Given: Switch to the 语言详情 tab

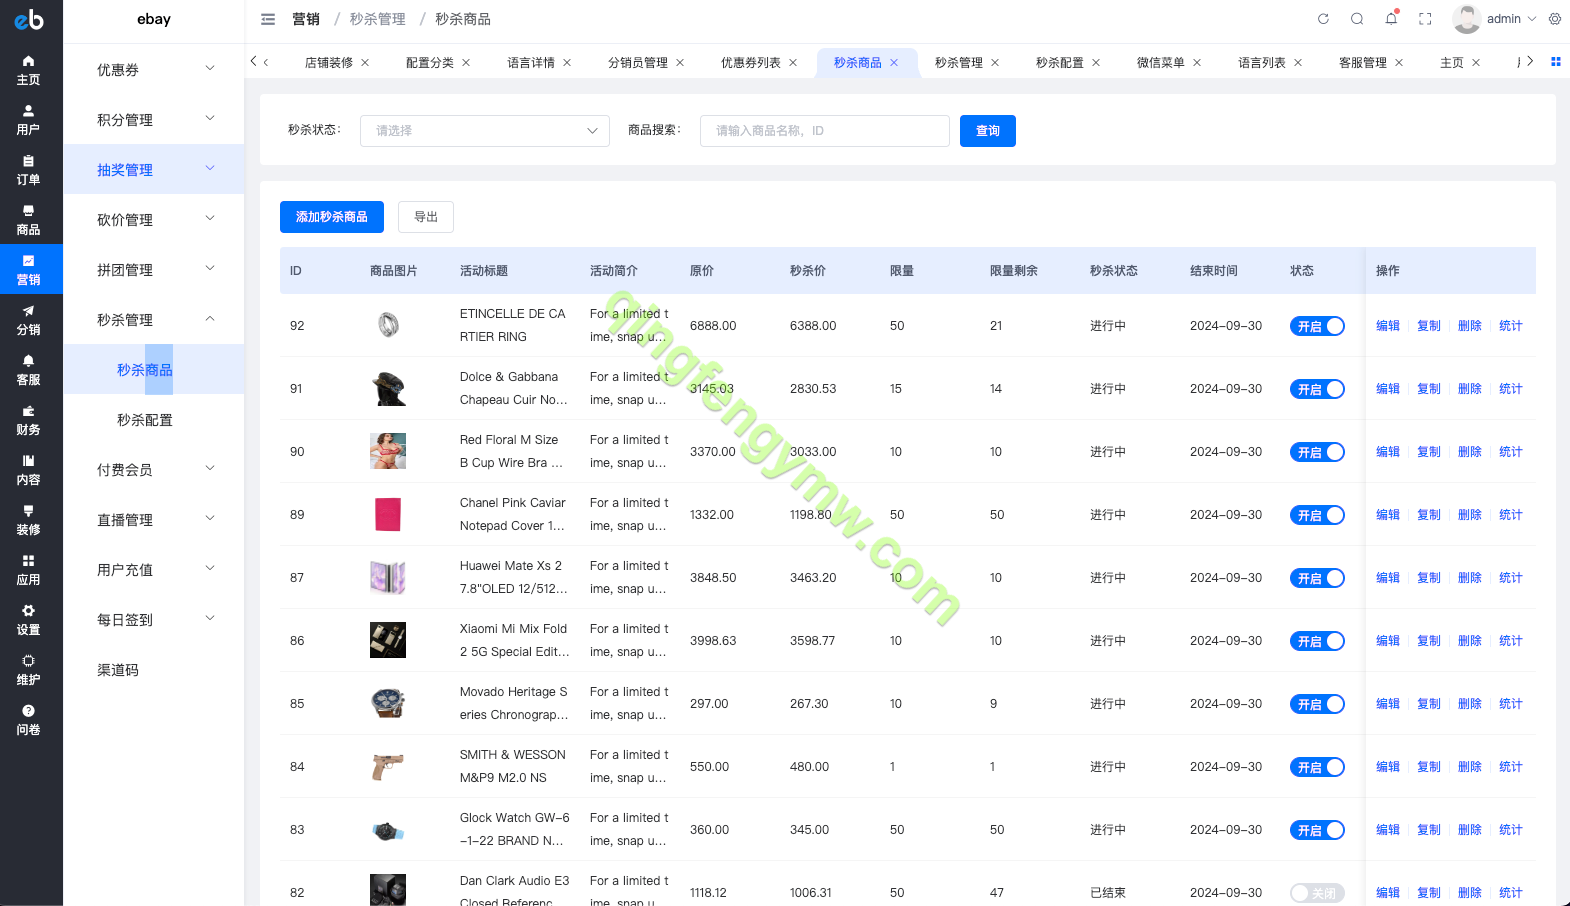Looking at the screenshot, I should tap(531, 63).
